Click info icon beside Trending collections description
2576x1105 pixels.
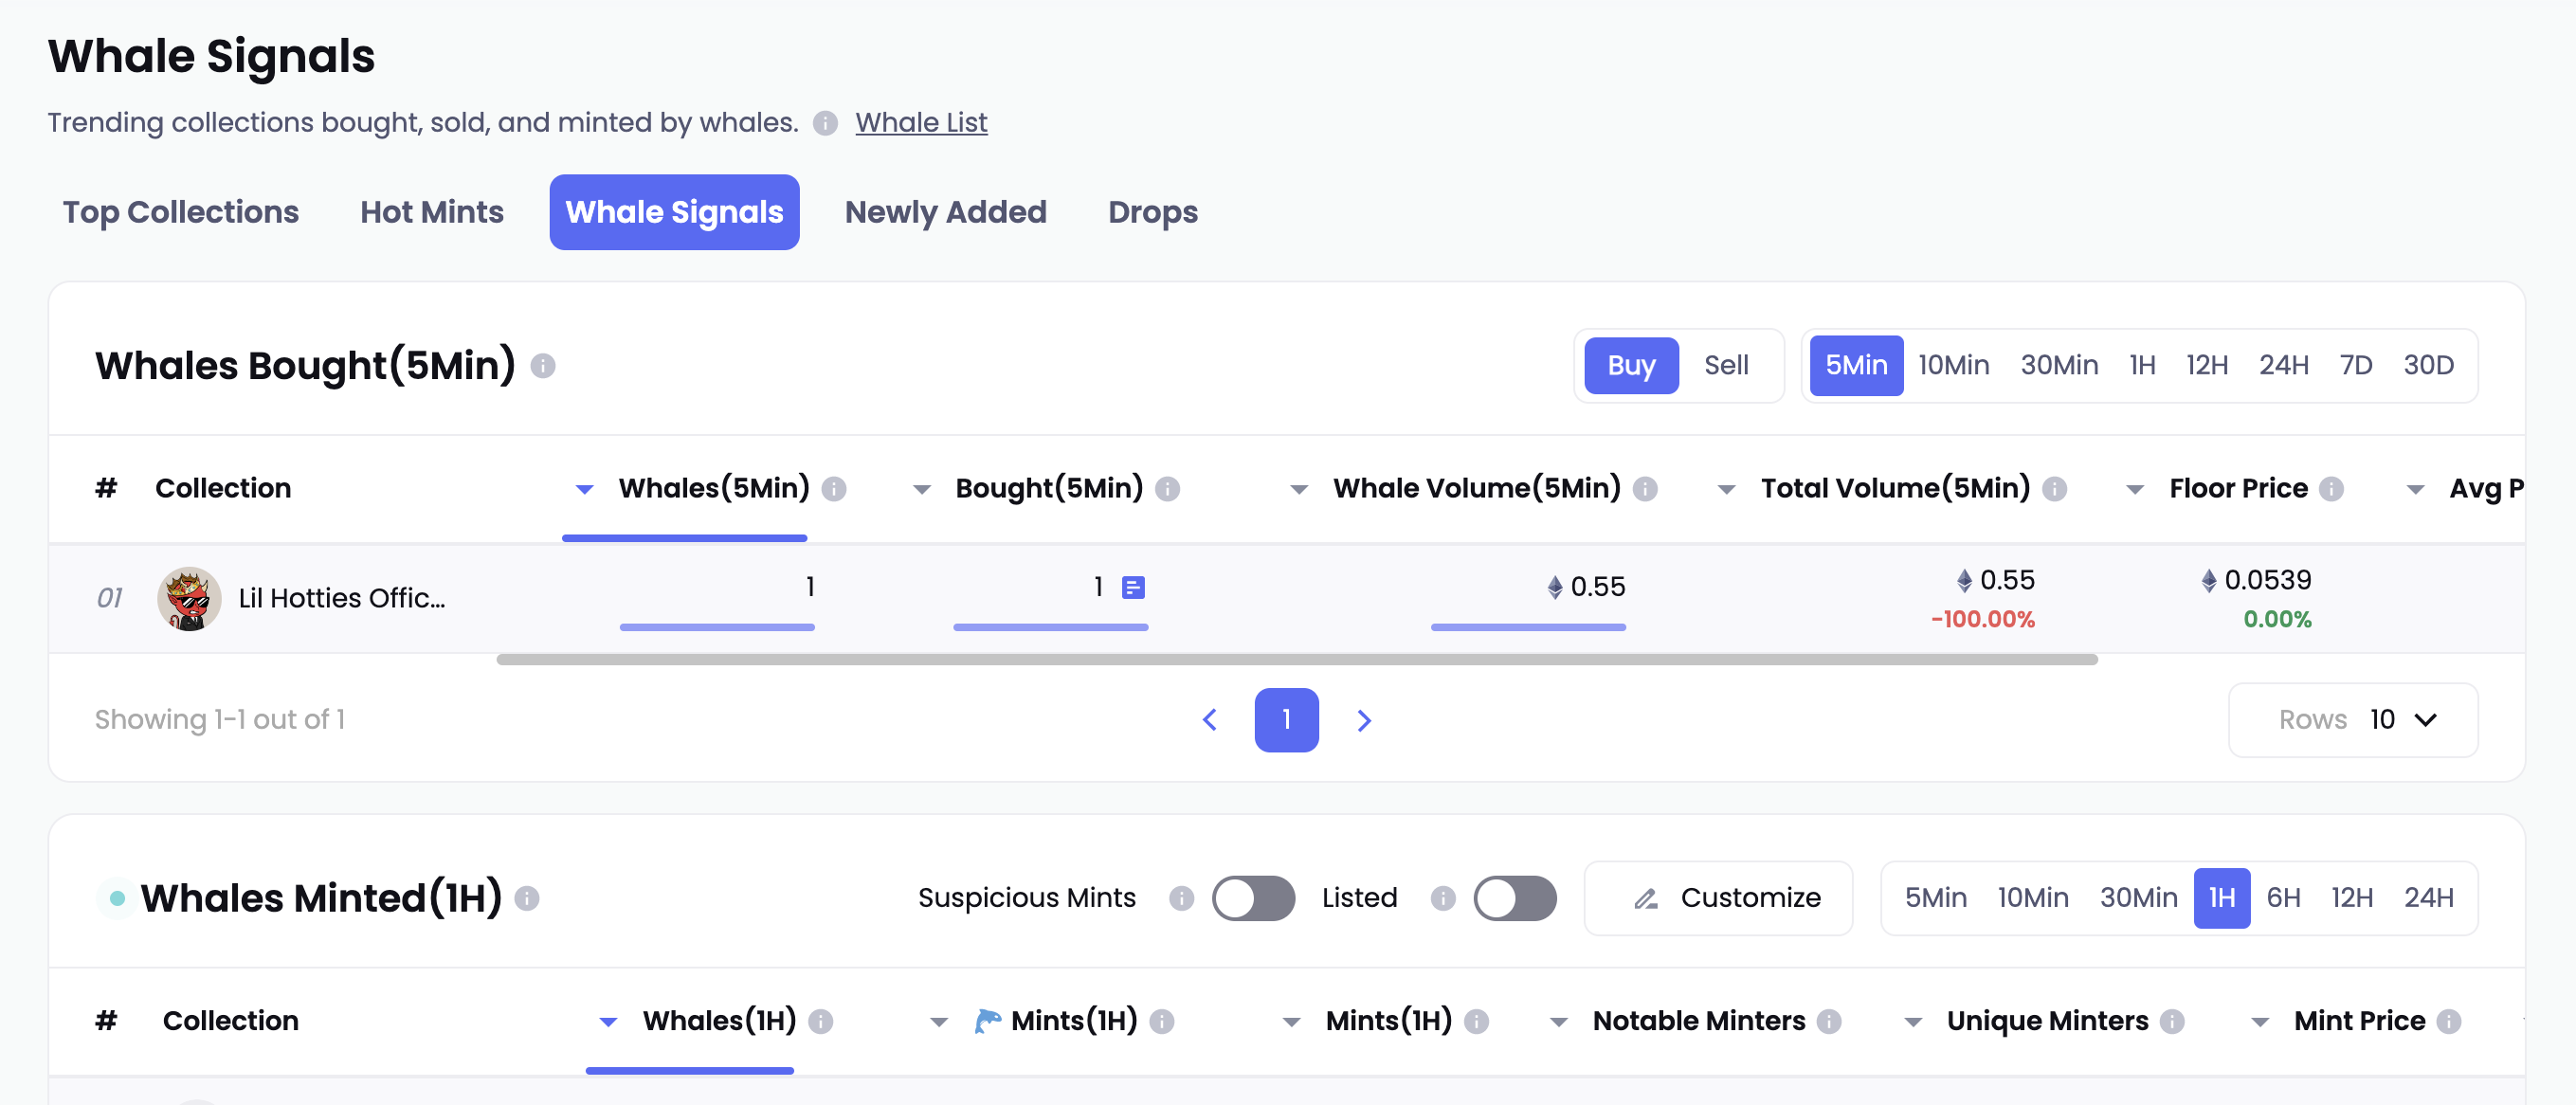pyautogui.click(x=825, y=123)
